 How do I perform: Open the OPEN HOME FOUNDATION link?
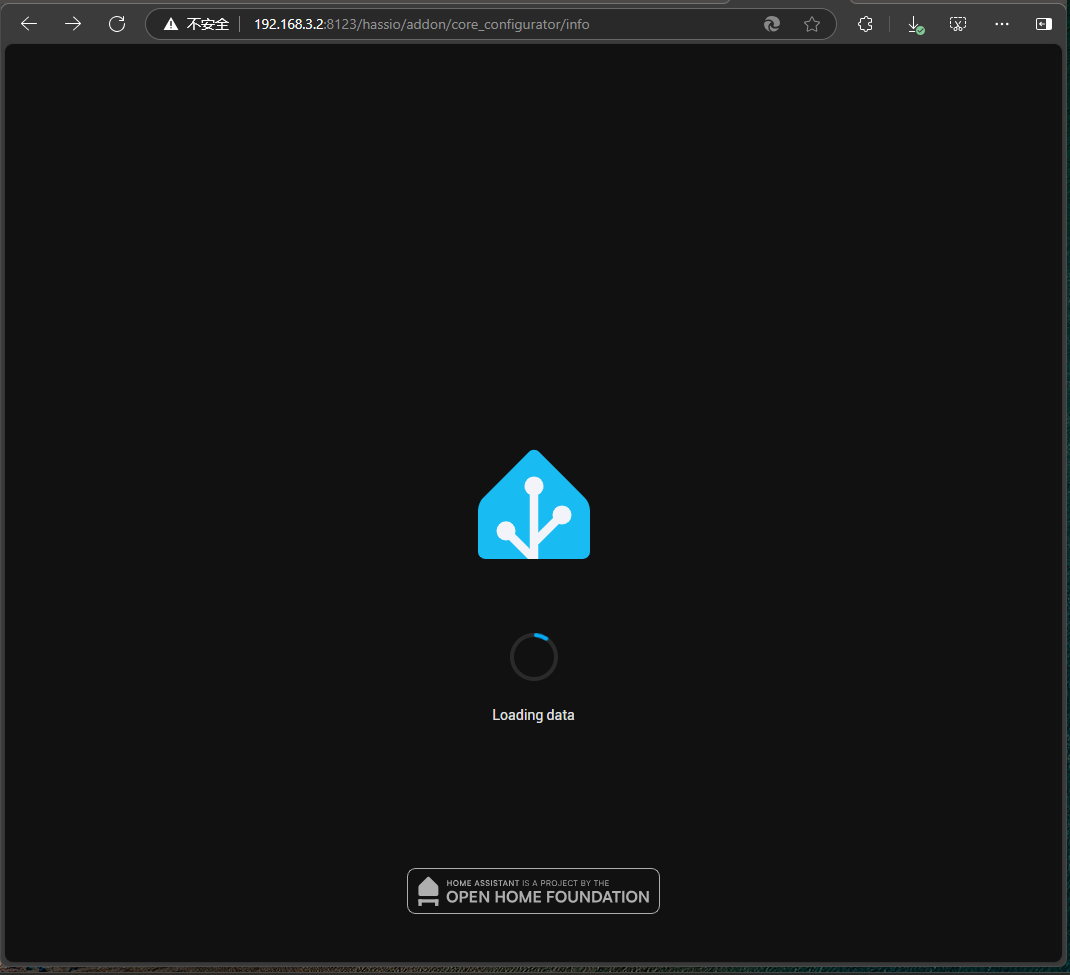click(547, 897)
